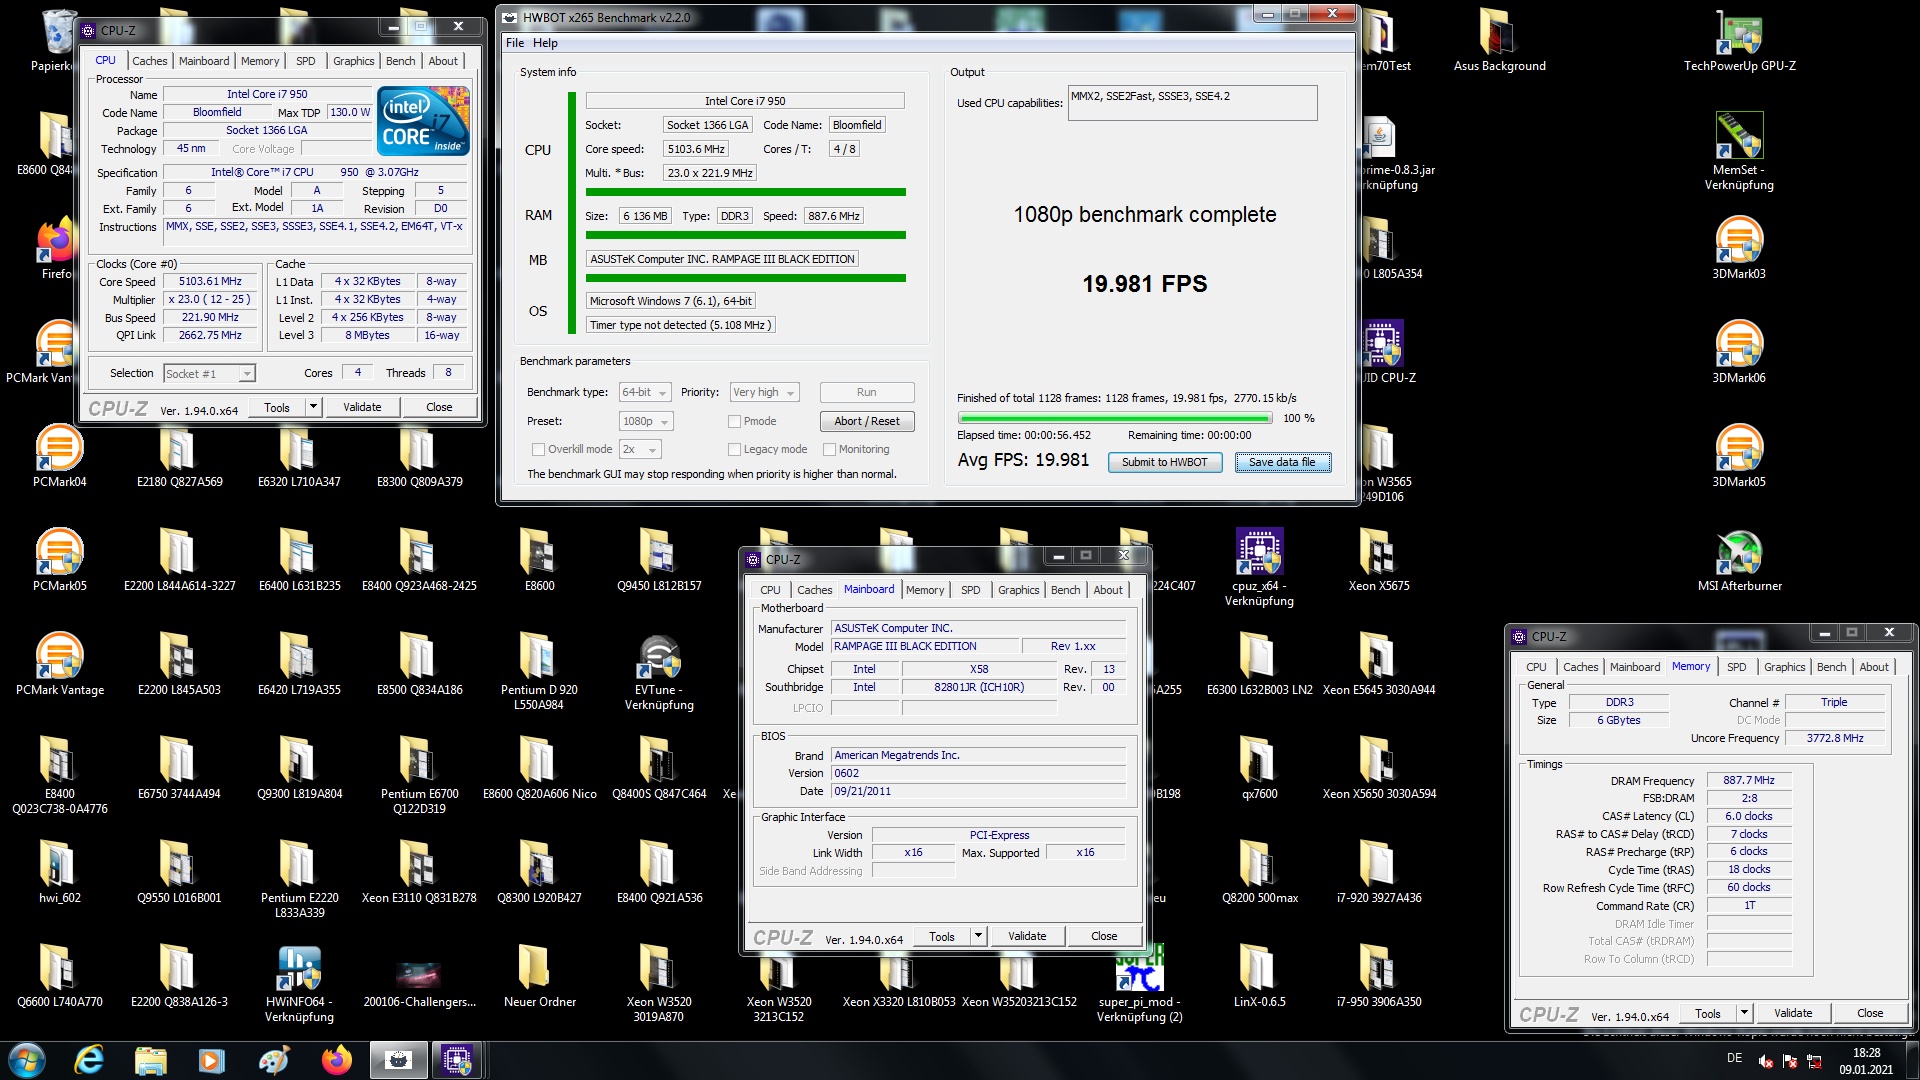The height and width of the screenshot is (1080, 1920).
Task: Switch to Bench tab in top CPU-Z
Action: coord(400,61)
